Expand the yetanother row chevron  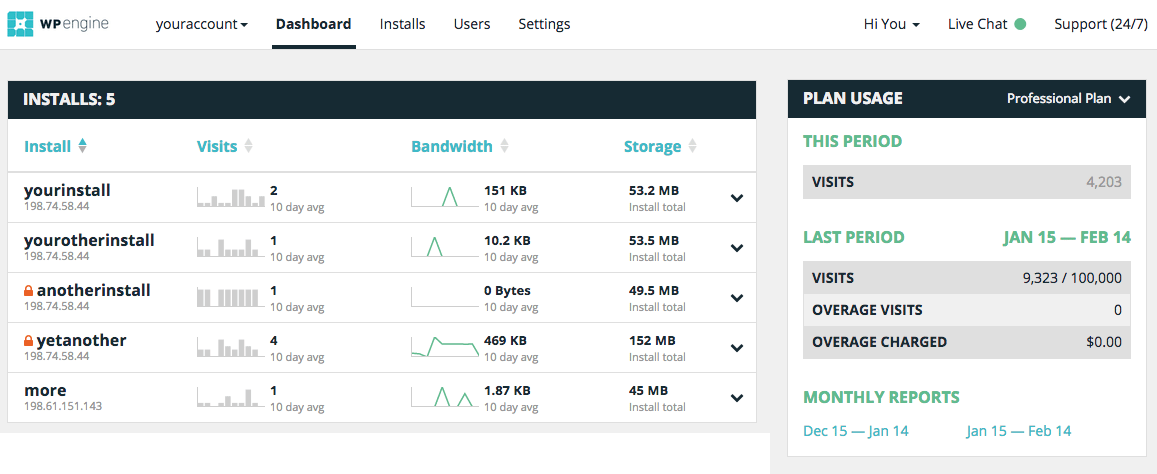[736, 348]
